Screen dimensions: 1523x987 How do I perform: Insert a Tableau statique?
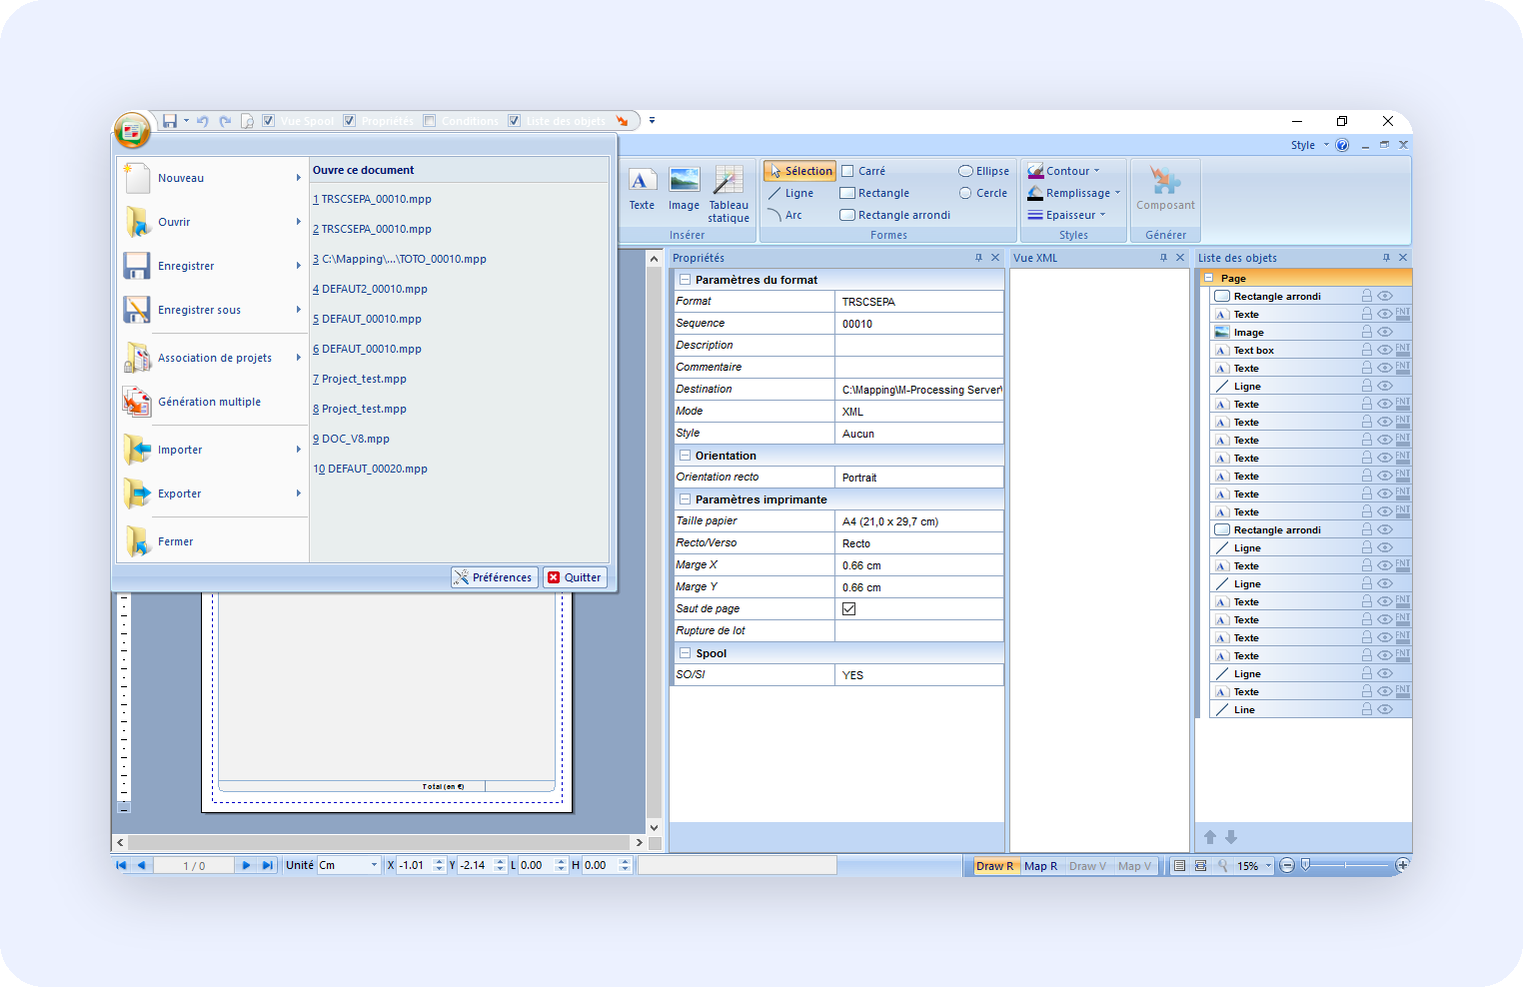[728, 195]
